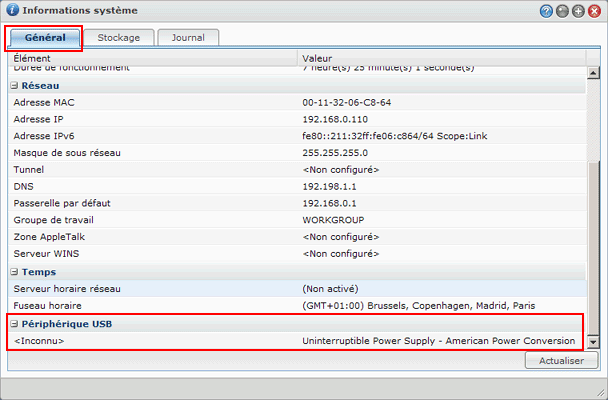Click the WORKGROUP value
This screenshot has width=608, height=400.
[x=333, y=220]
